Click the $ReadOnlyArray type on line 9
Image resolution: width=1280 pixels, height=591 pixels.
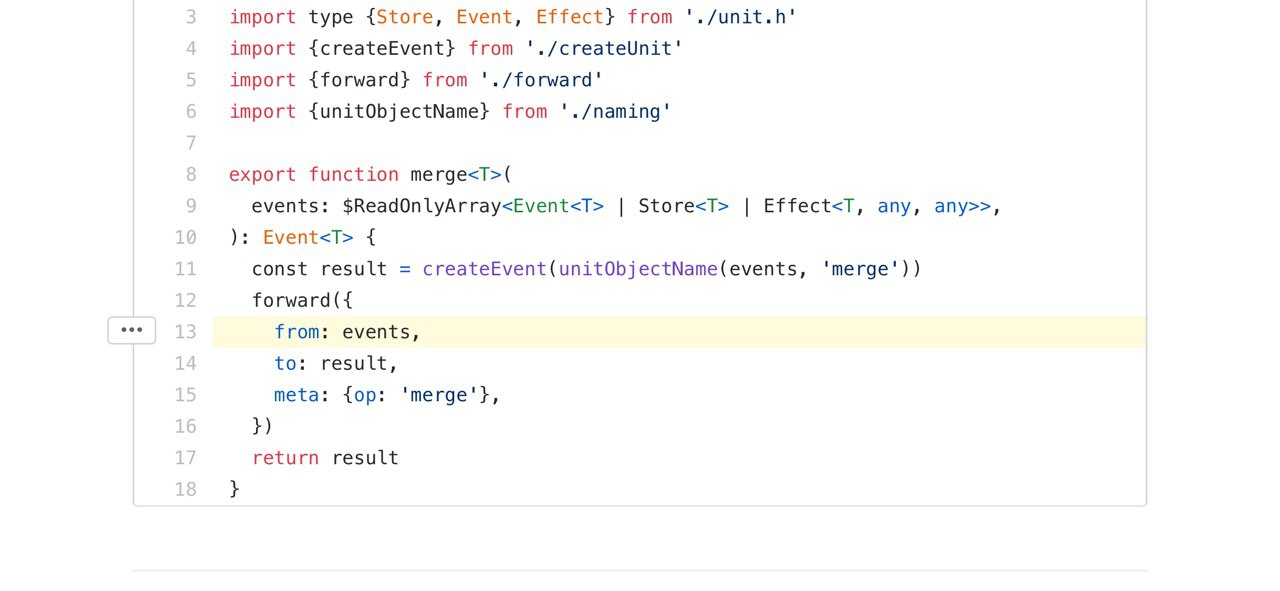click(421, 206)
